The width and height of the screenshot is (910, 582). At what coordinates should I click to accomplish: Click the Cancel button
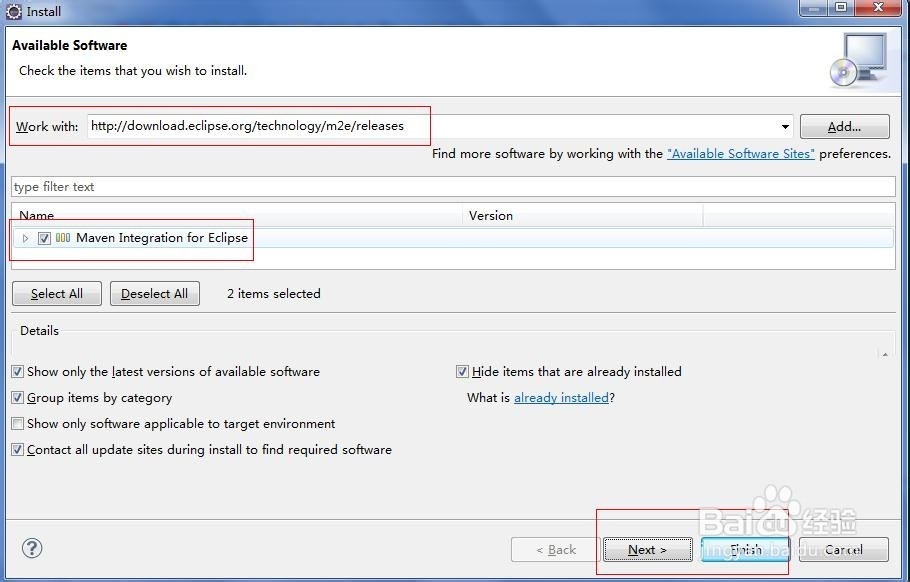click(844, 550)
